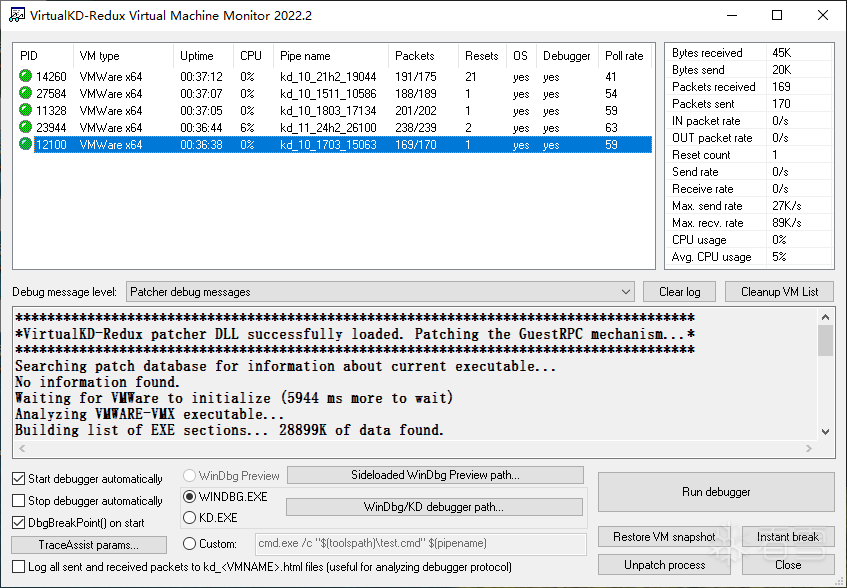Toggle DbgBreakPoint() on start checkbox

(x=18, y=523)
